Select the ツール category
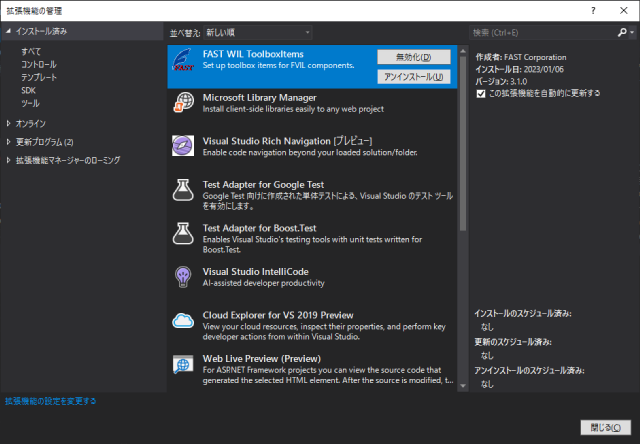The image size is (640, 444). (x=30, y=103)
